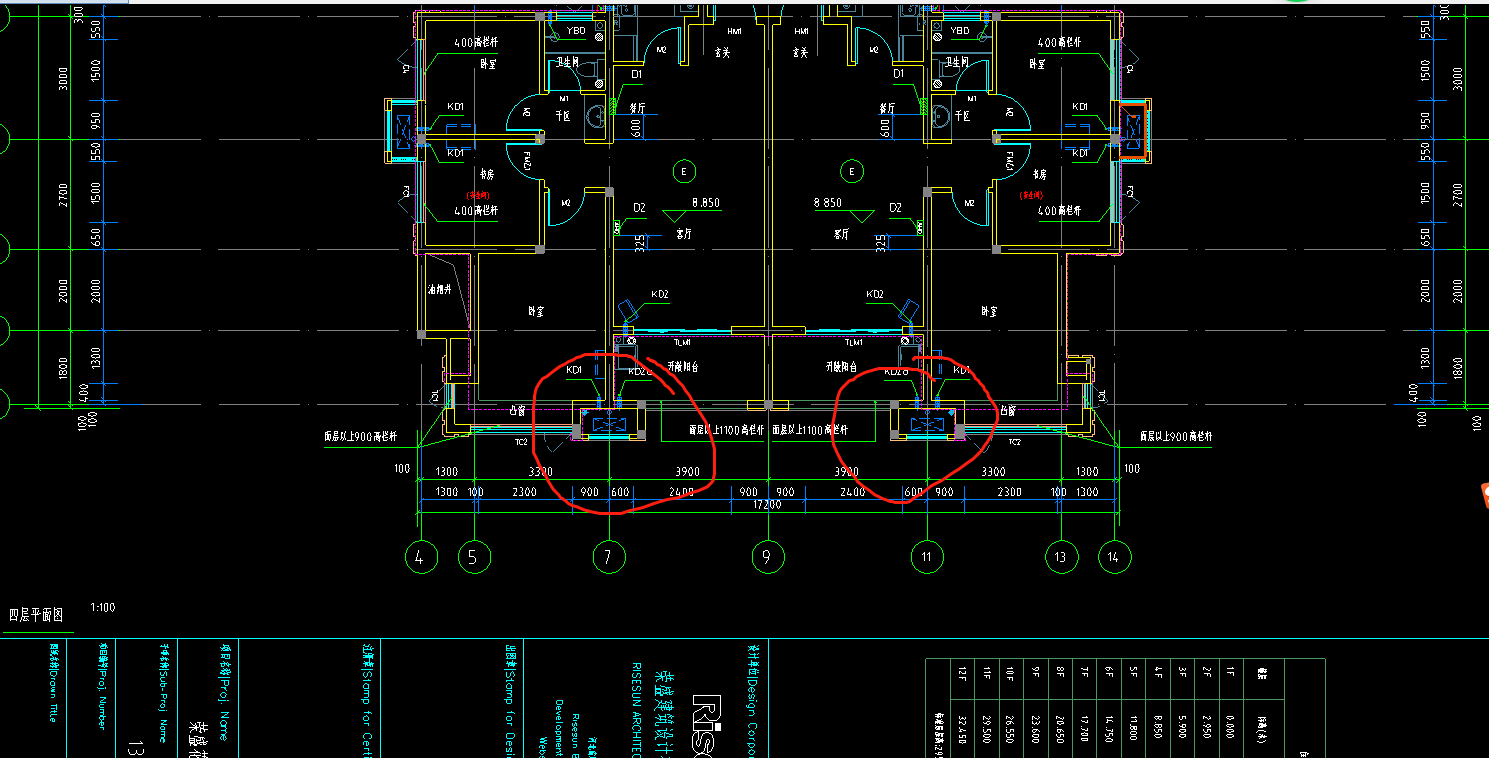
Task: Click the 17200 overall dimension text
Action: tap(767, 506)
